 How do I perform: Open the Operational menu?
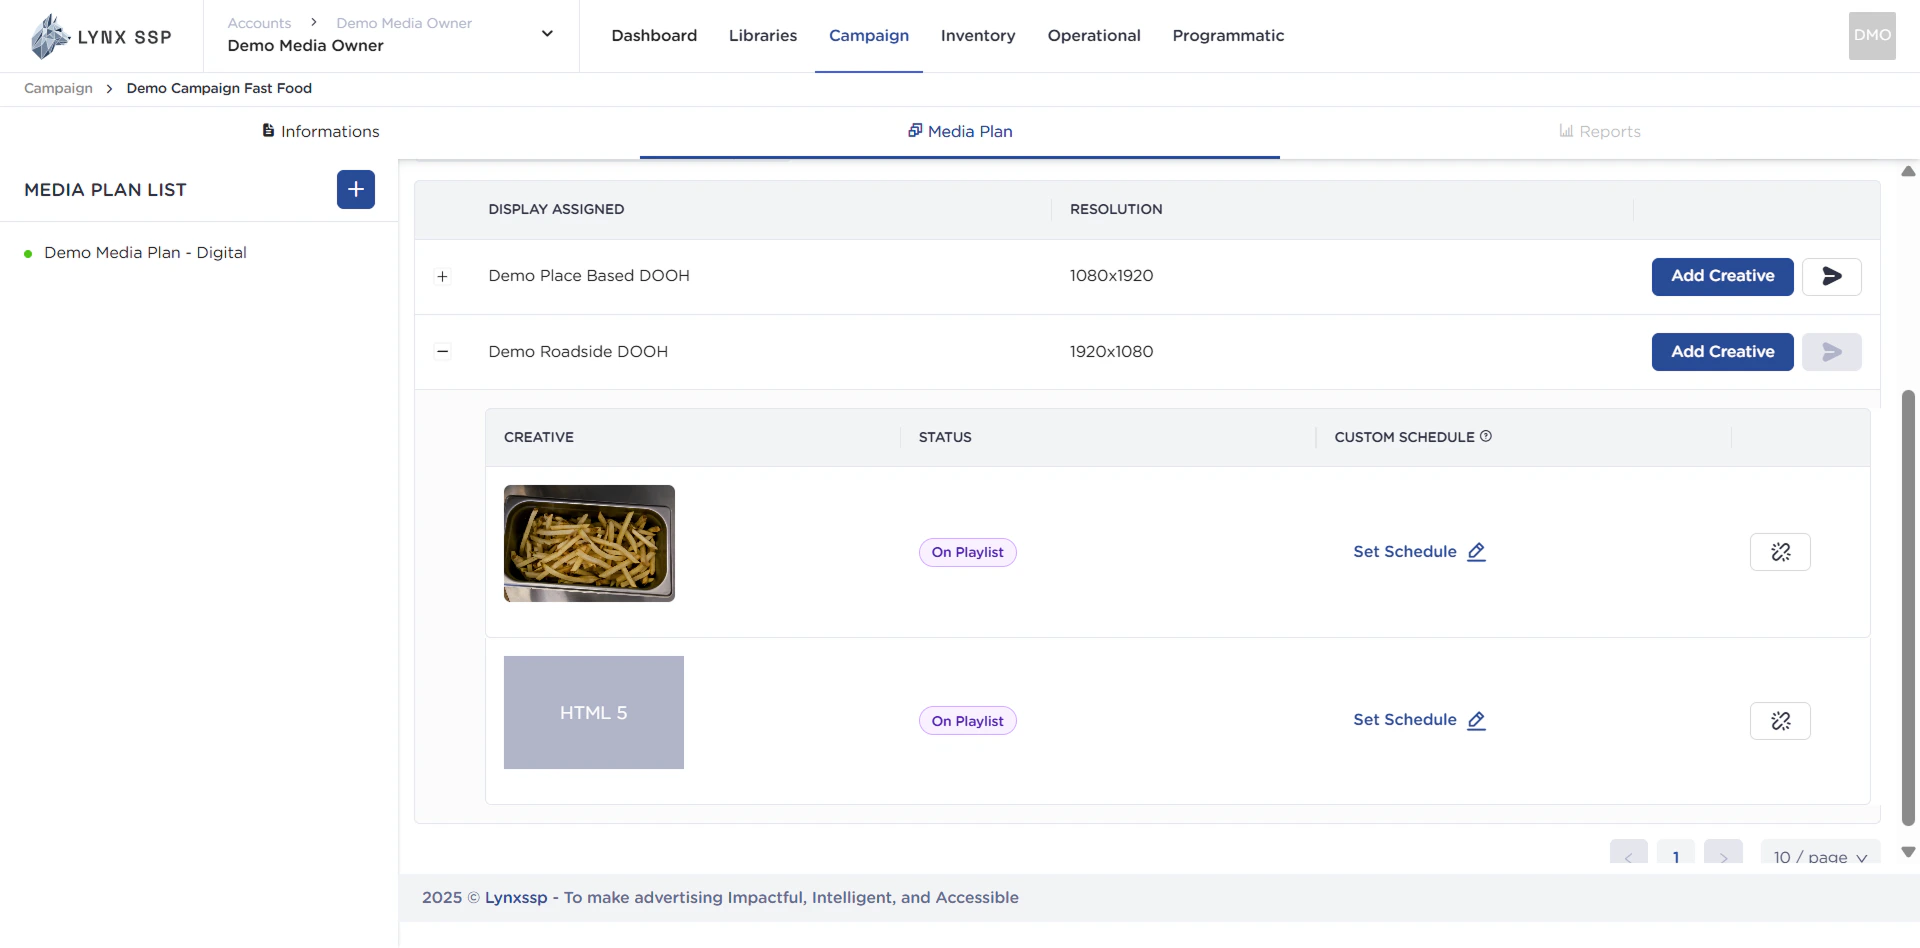1094,36
